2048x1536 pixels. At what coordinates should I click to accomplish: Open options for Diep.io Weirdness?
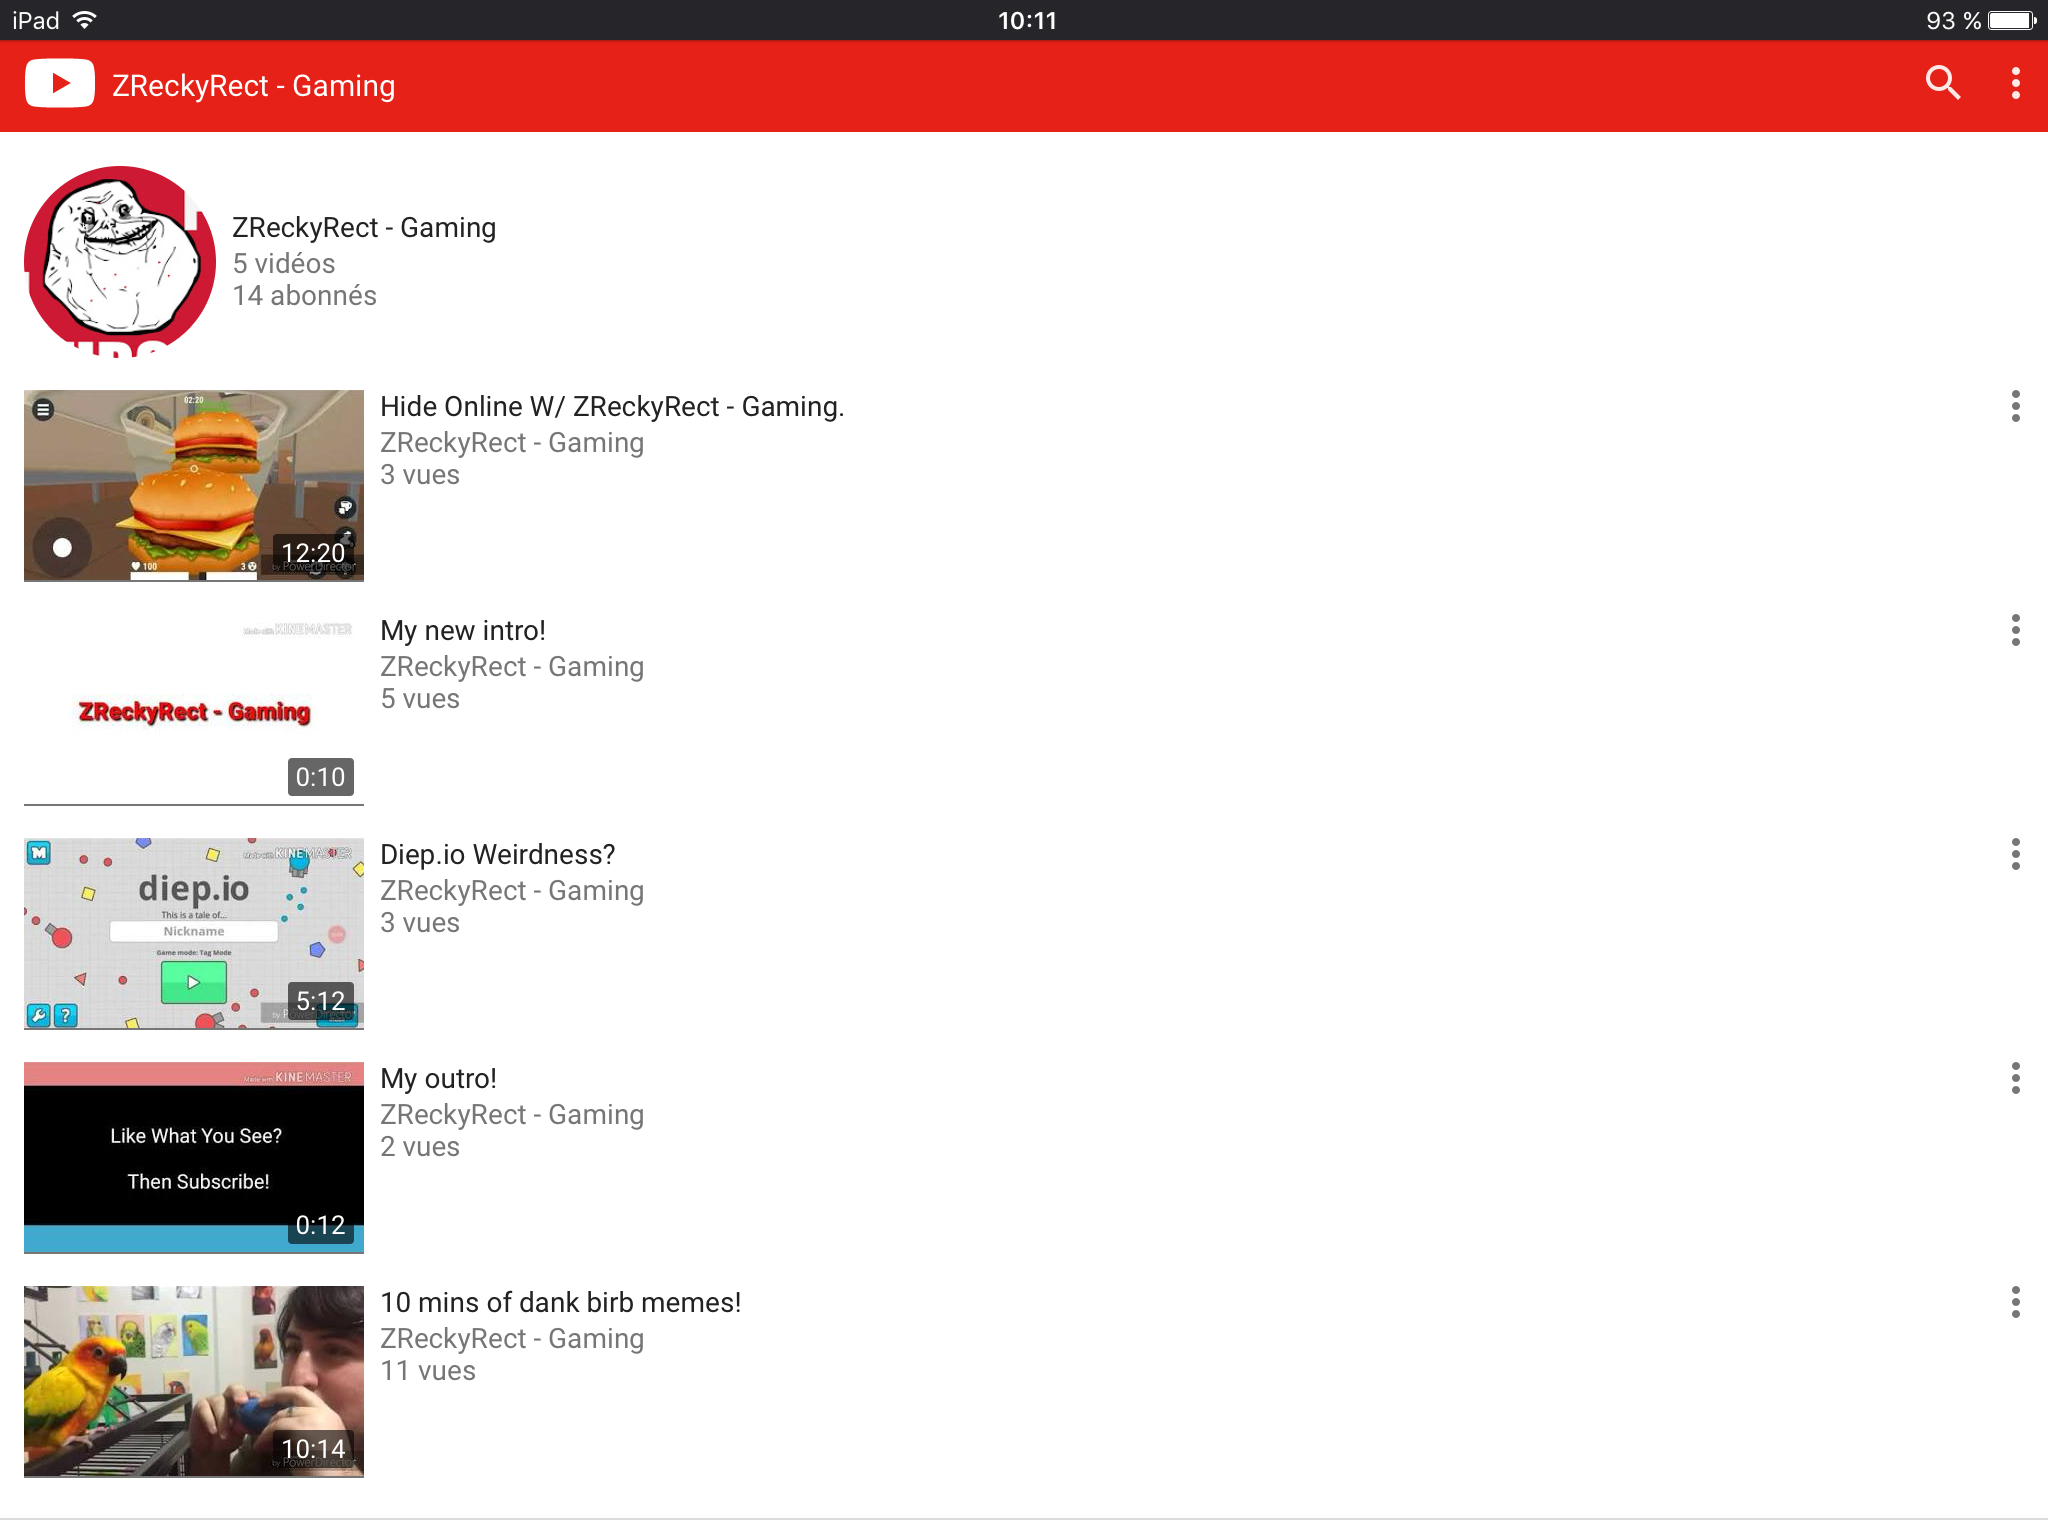[x=2015, y=854]
